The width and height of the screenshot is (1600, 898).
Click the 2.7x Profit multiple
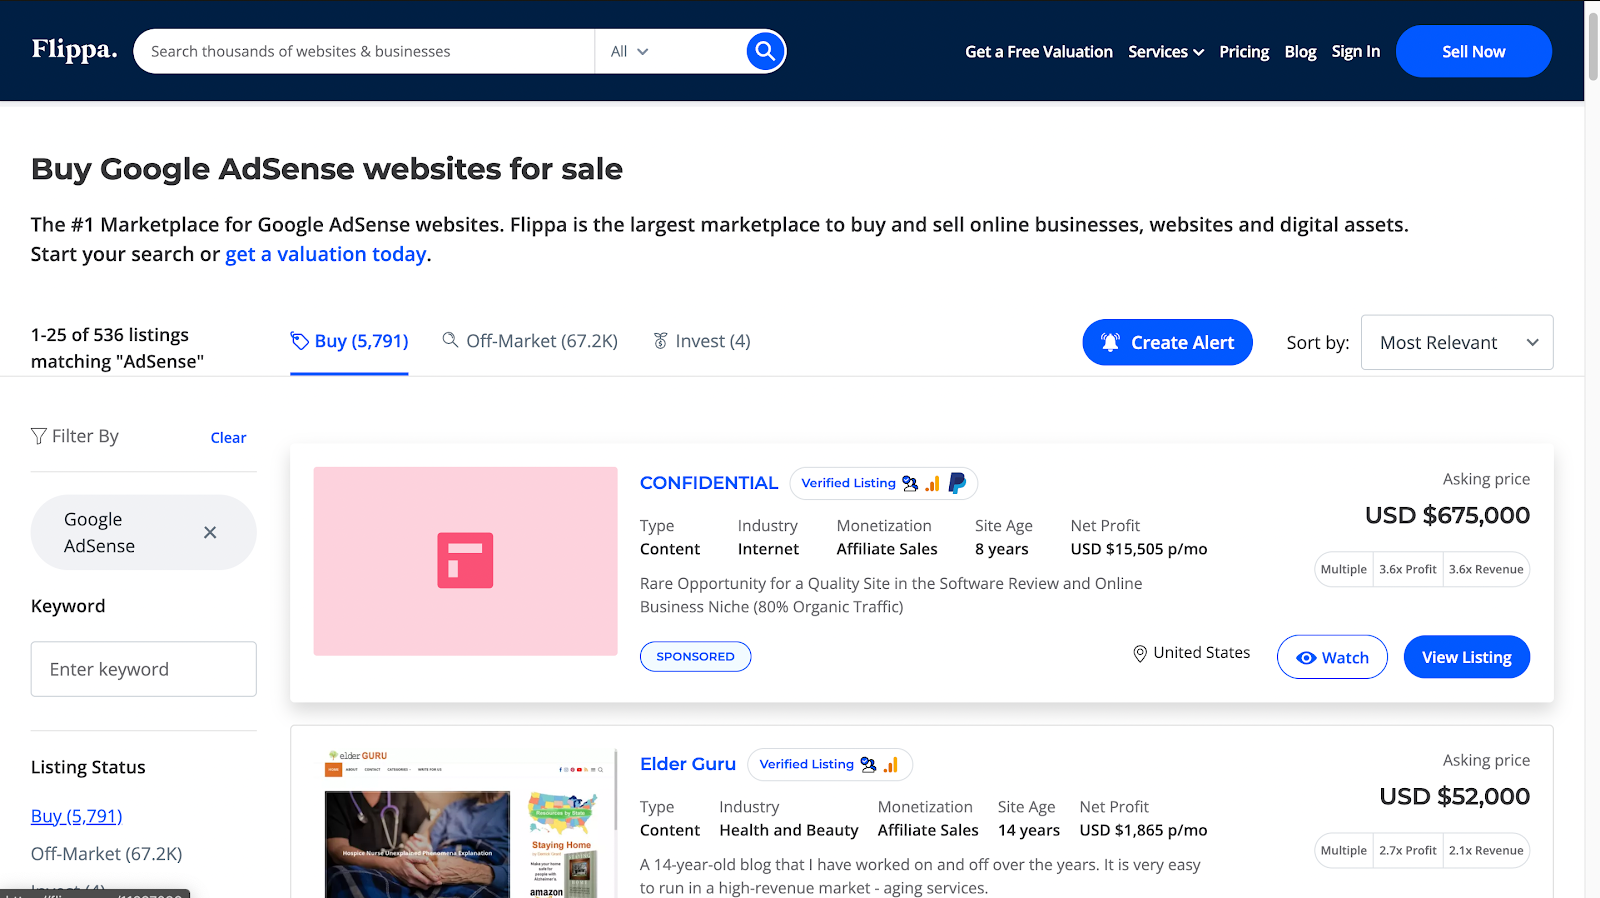[x=1408, y=850]
